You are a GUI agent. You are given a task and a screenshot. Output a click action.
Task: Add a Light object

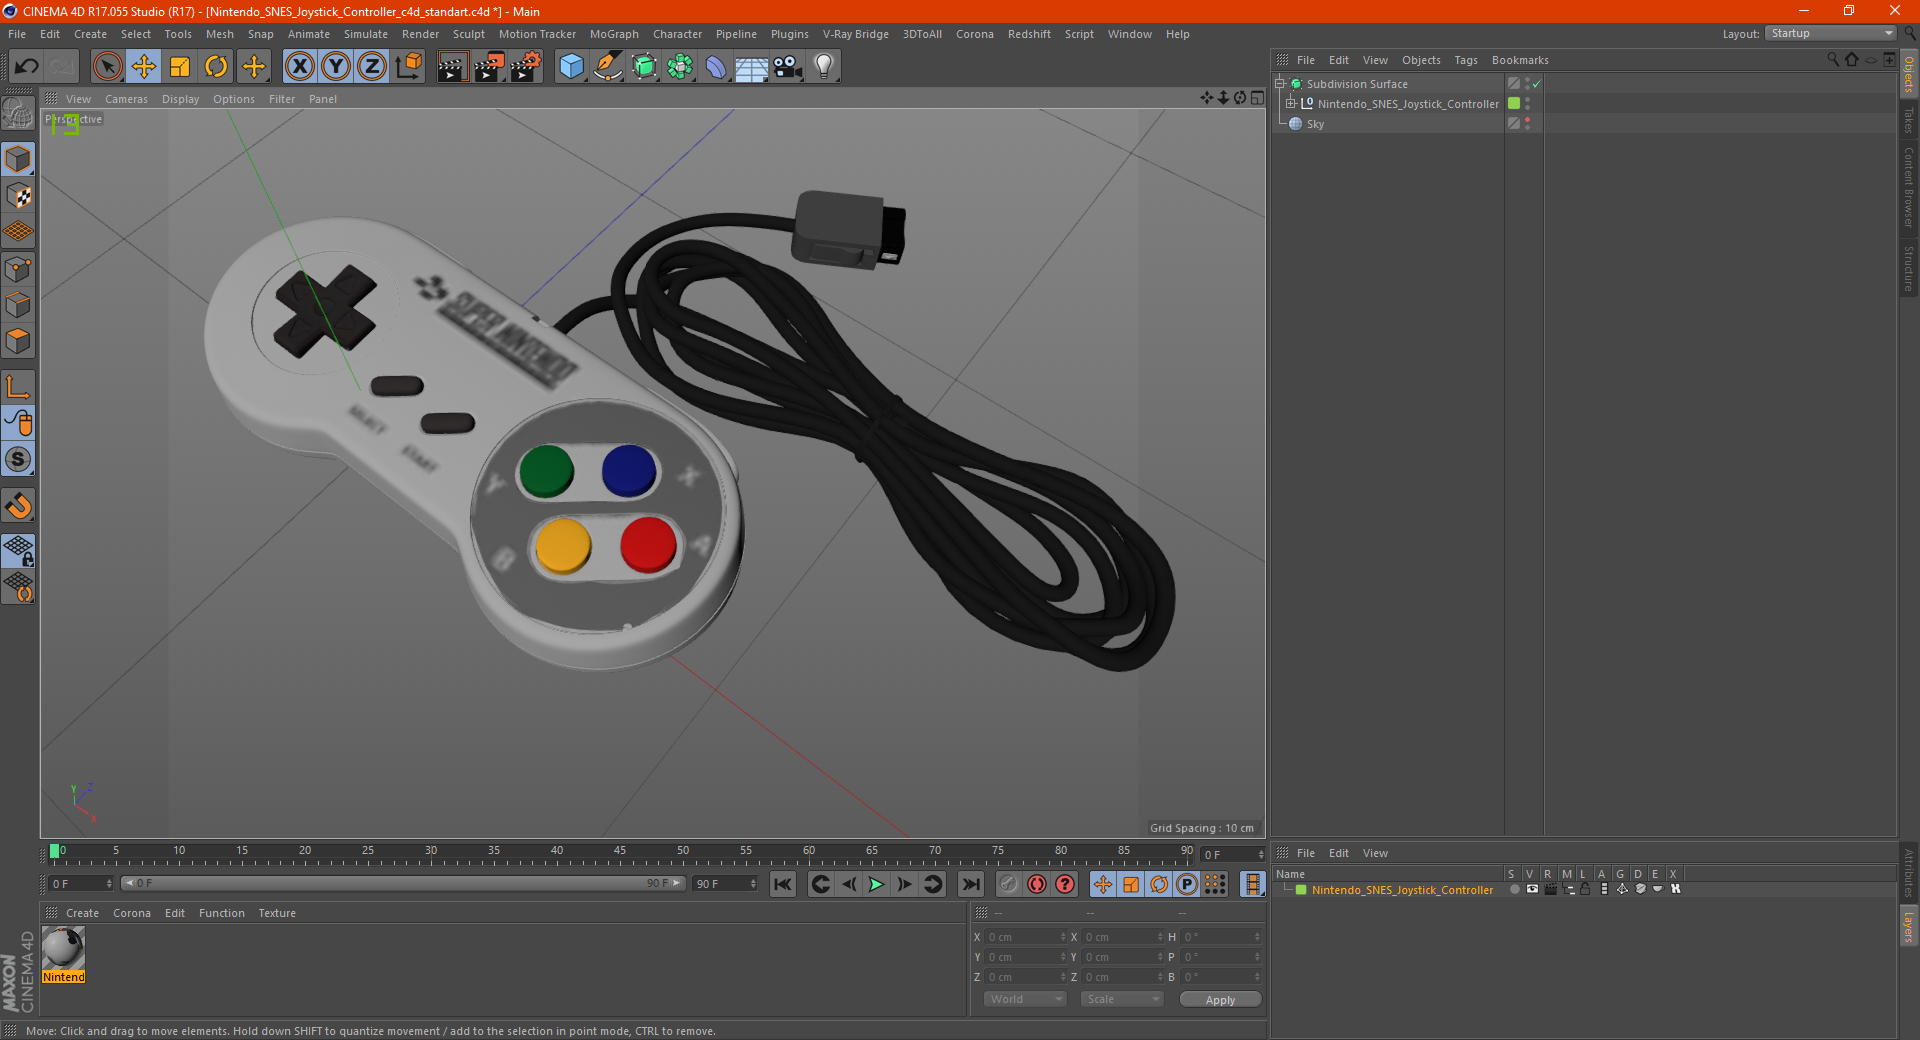click(x=824, y=67)
